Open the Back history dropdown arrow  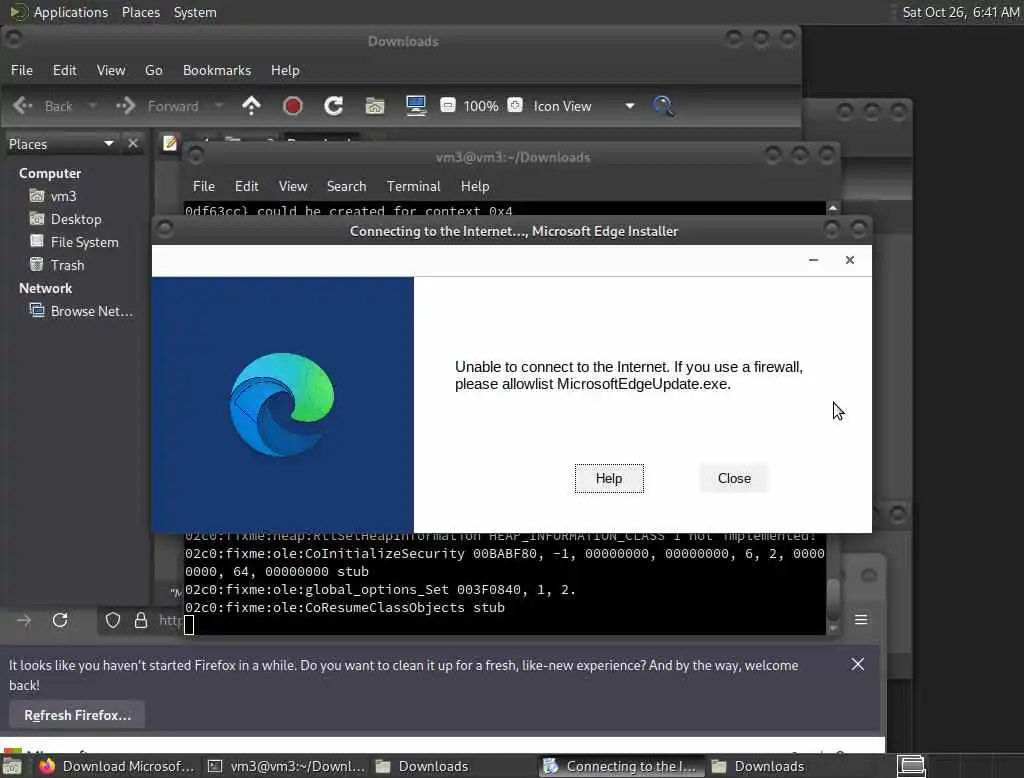click(93, 106)
